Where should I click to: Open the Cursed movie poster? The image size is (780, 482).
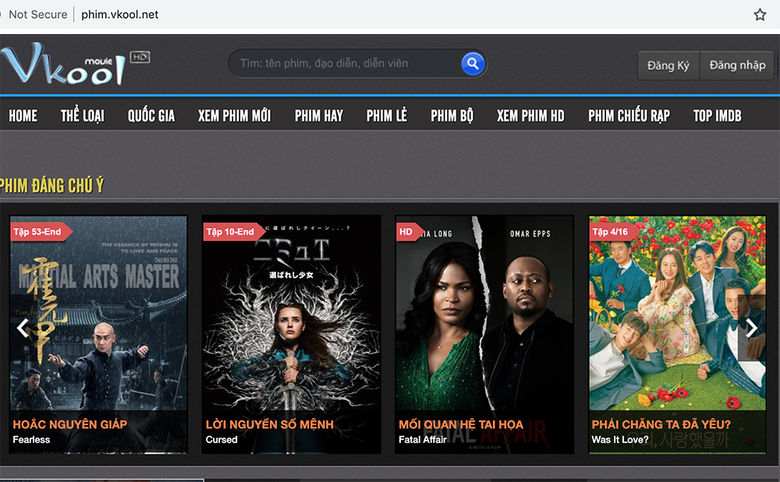coord(291,320)
